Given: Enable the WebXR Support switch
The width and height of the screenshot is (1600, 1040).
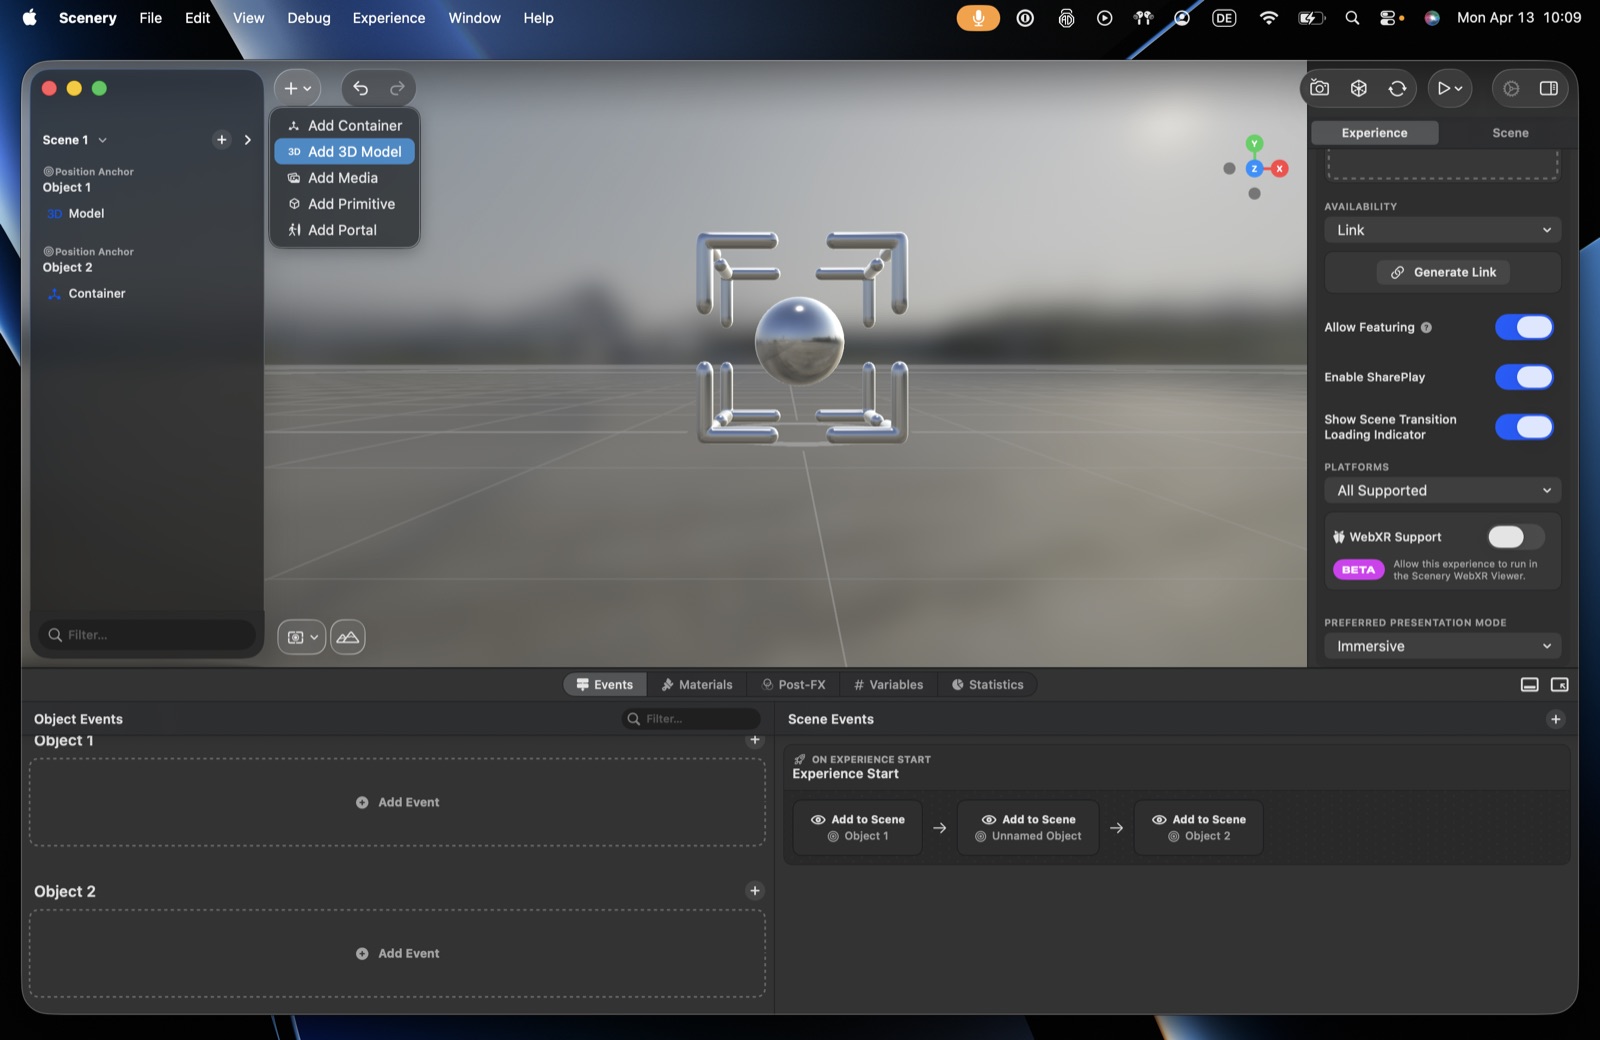Looking at the screenshot, I should coord(1515,537).
